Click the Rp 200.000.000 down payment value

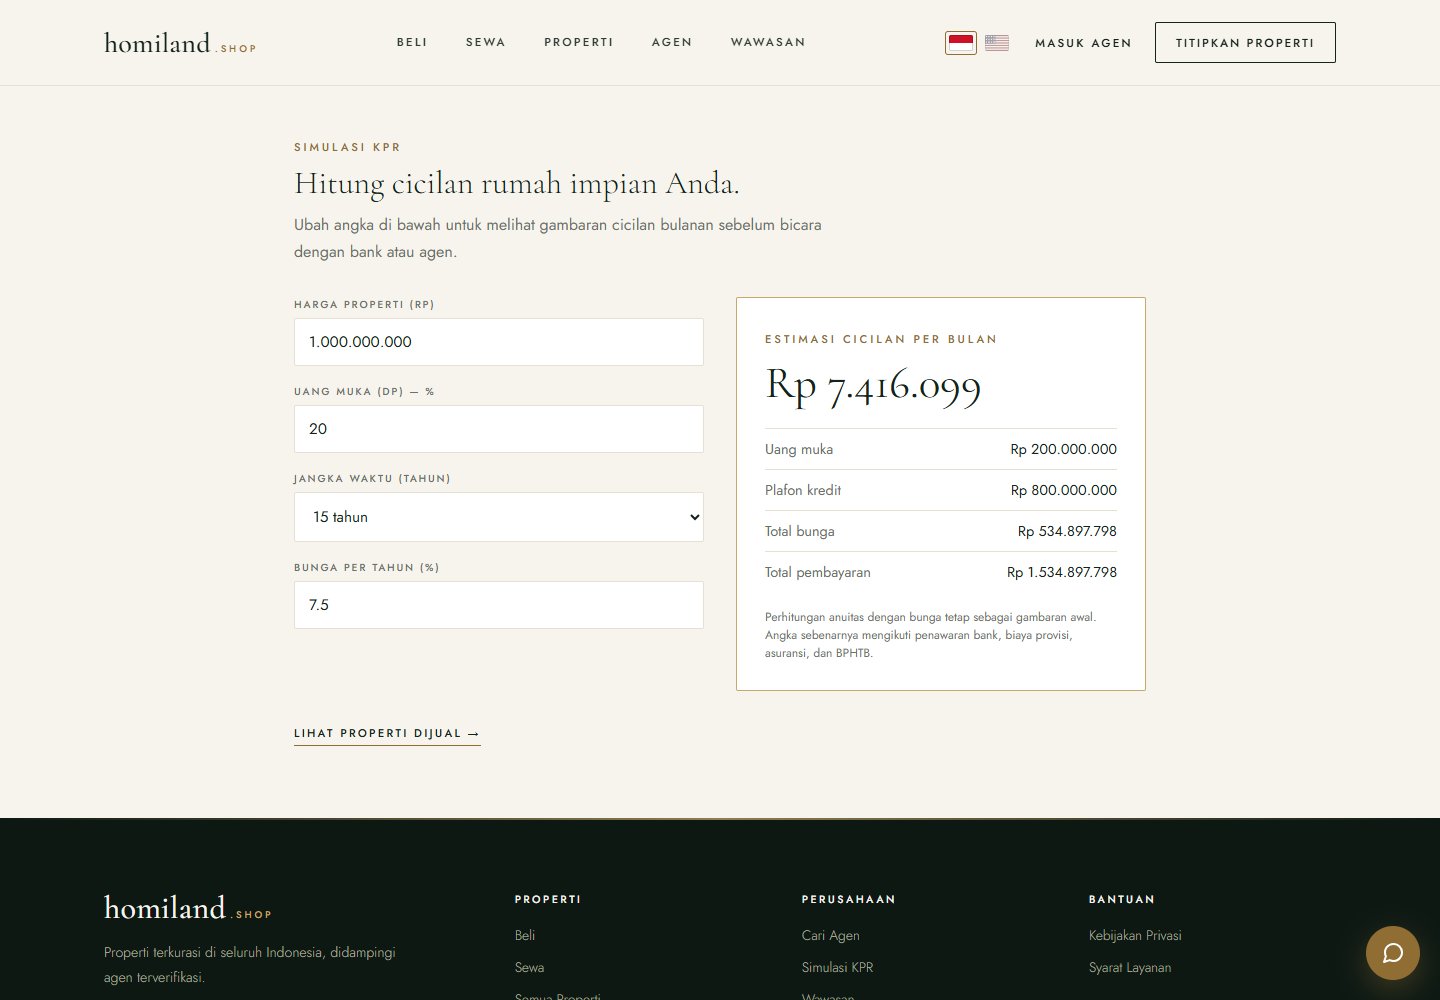click(x=1063, y=450)
